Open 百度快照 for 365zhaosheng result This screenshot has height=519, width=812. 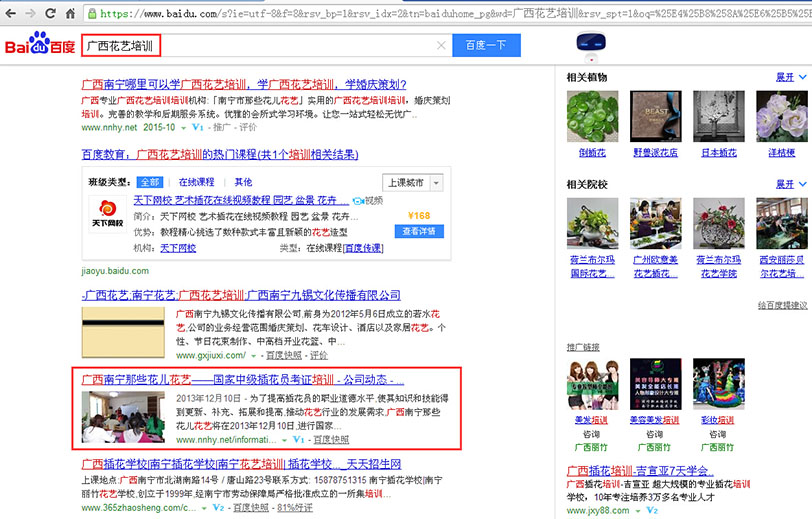pyautogui.click(x=251, y=508)
